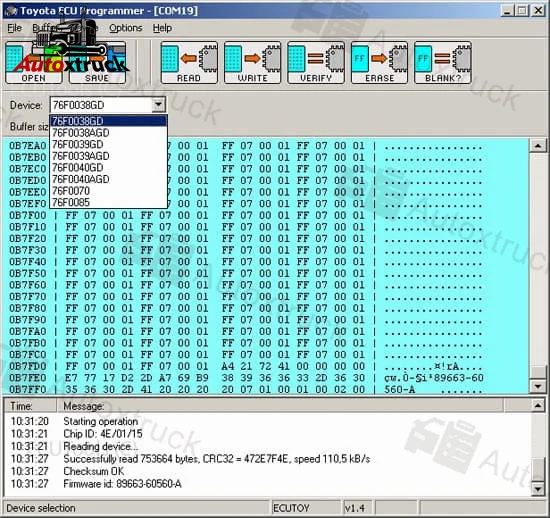
Task: Select 76F0085 device entry
Action: [108, 202]
